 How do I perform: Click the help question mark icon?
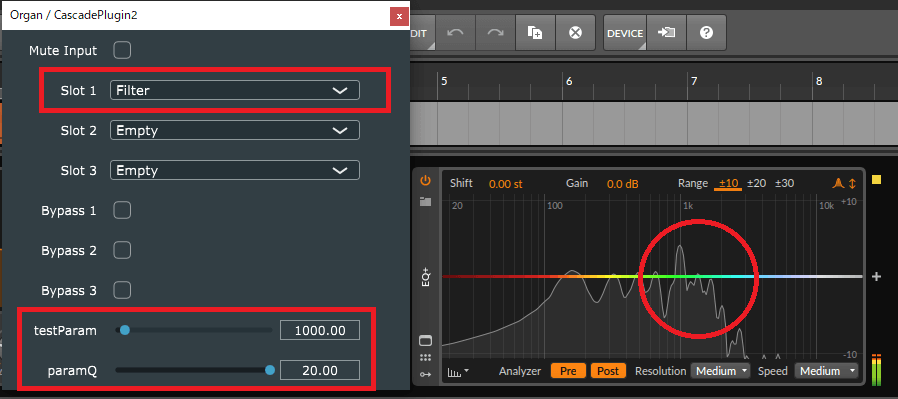tap(706, 33)
